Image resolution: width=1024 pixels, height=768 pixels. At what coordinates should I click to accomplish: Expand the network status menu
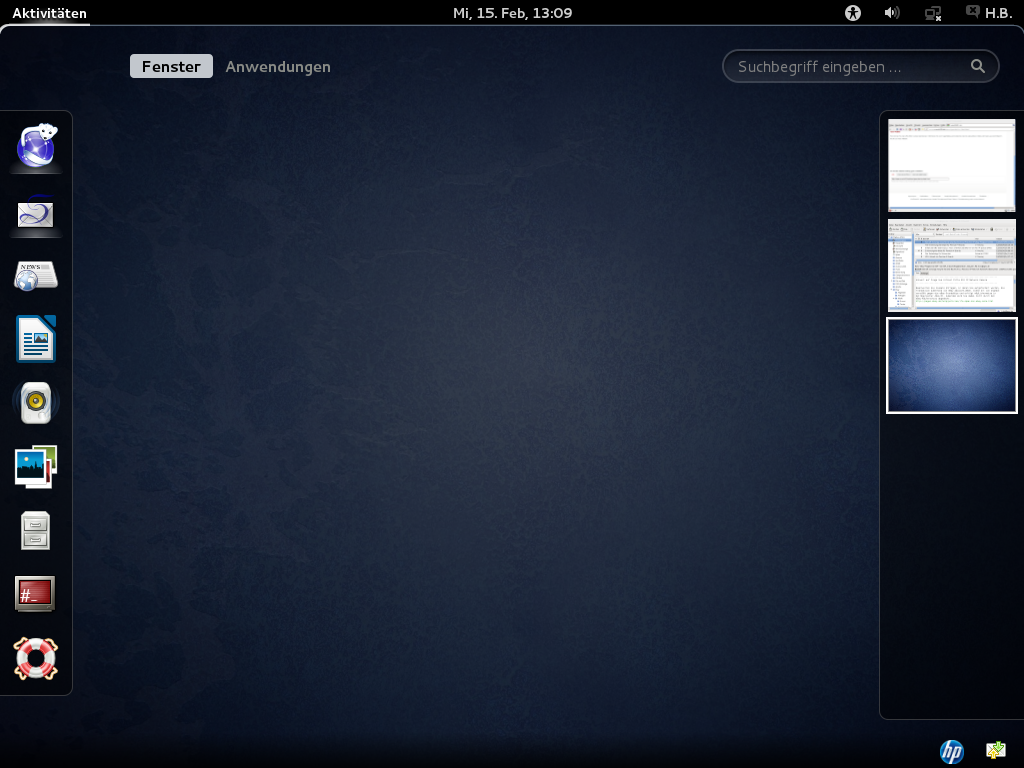click(x=933, y=13)
